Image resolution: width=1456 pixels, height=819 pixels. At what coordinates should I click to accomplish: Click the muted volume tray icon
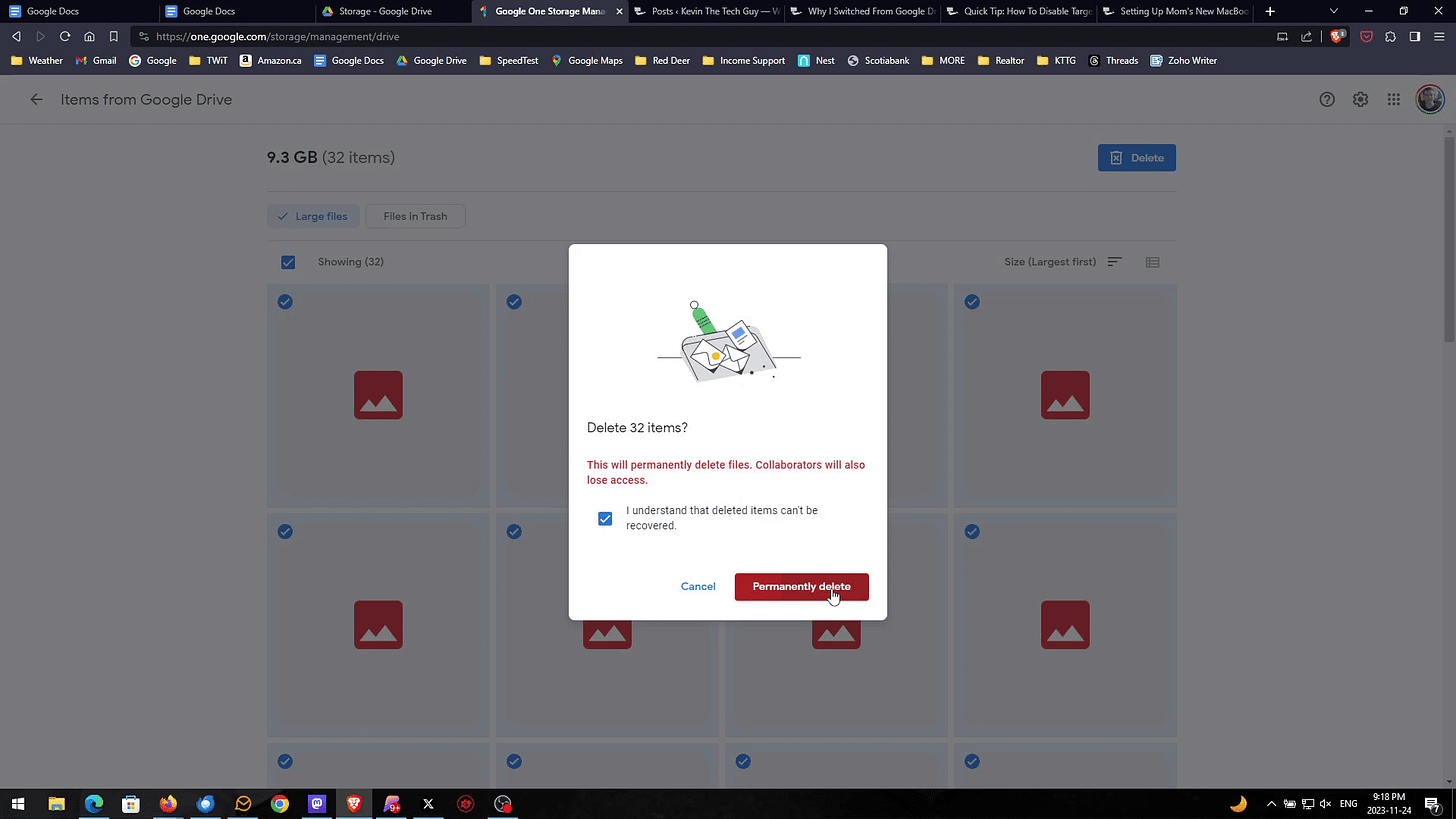1326,804
